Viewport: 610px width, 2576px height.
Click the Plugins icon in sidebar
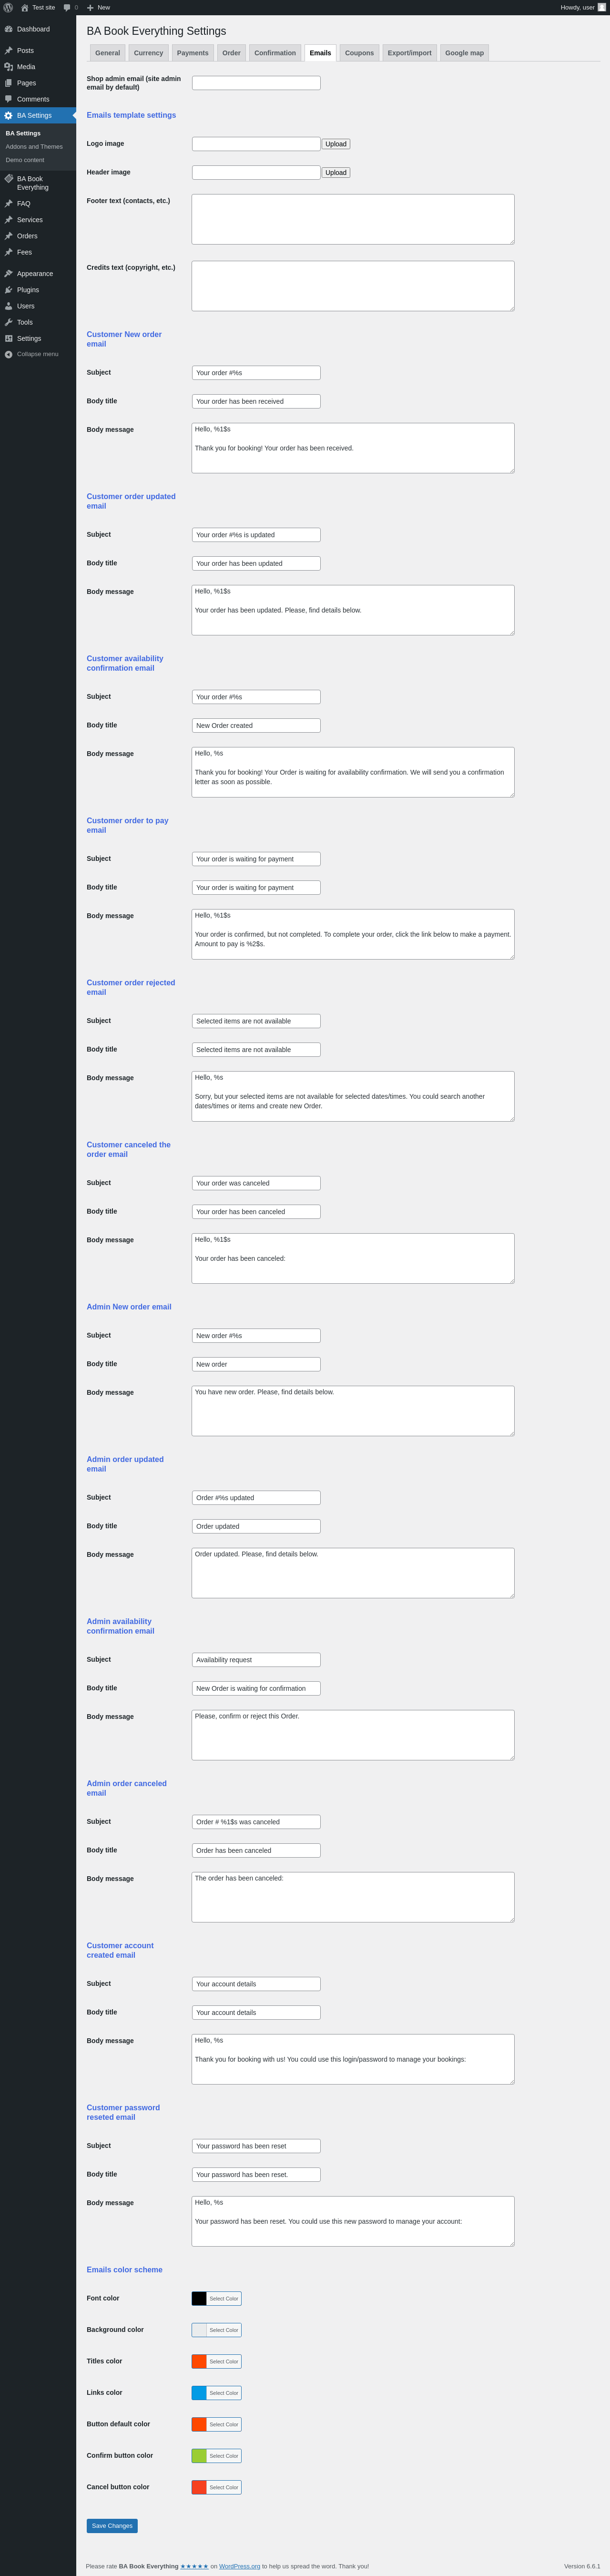click(8, 290)
